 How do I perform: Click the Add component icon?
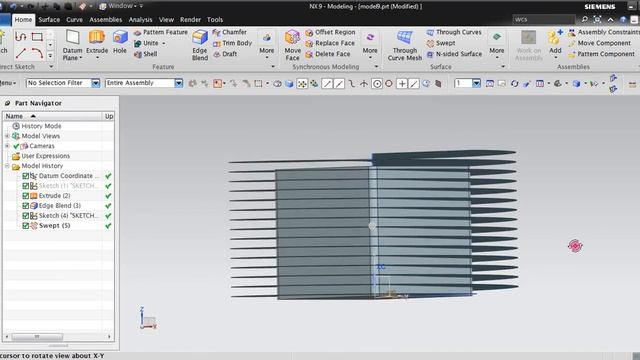tap(555, 42)
